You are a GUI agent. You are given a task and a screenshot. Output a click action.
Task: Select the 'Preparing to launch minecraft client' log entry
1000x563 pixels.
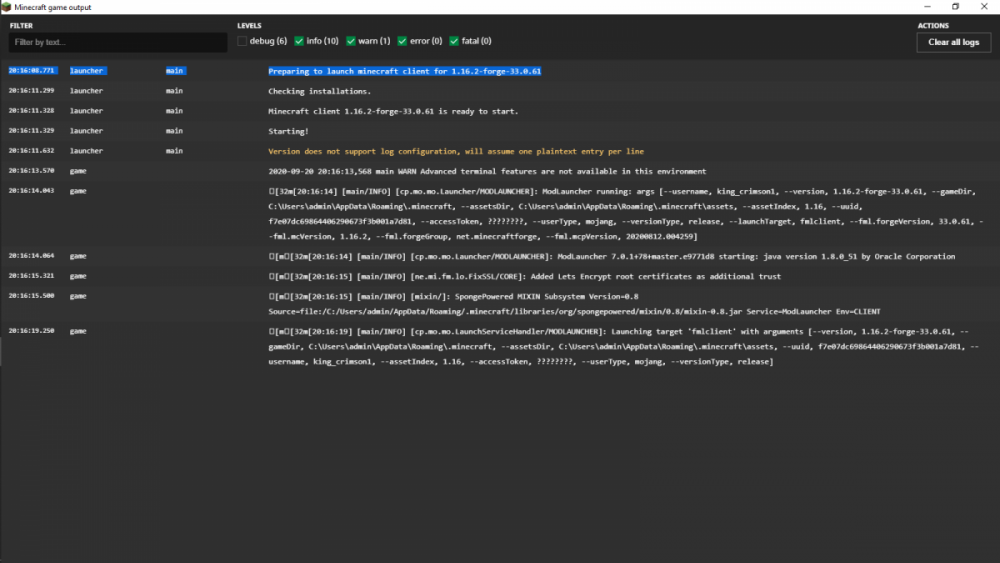pos(404,71)
